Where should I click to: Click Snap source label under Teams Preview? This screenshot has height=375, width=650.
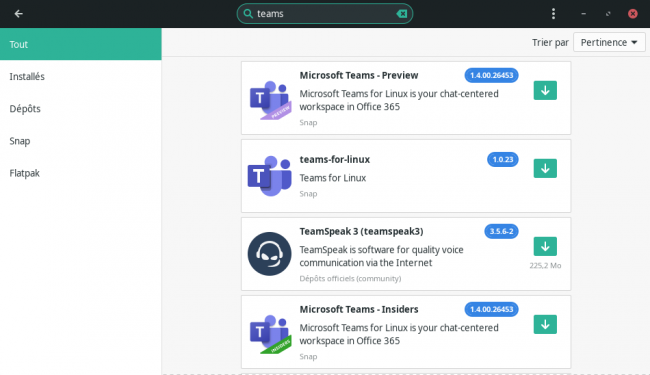(x=308, y=123)
